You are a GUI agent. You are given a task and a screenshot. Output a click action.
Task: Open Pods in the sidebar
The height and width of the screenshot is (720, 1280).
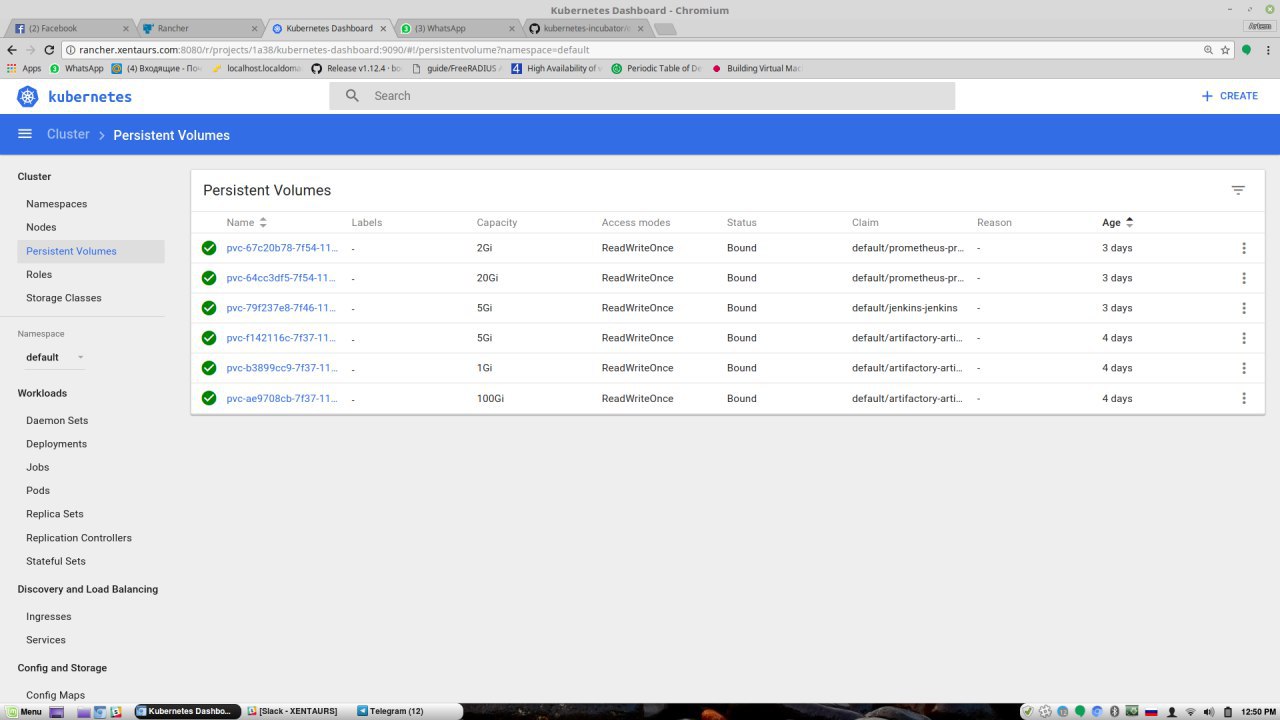[x=38, y=491]
